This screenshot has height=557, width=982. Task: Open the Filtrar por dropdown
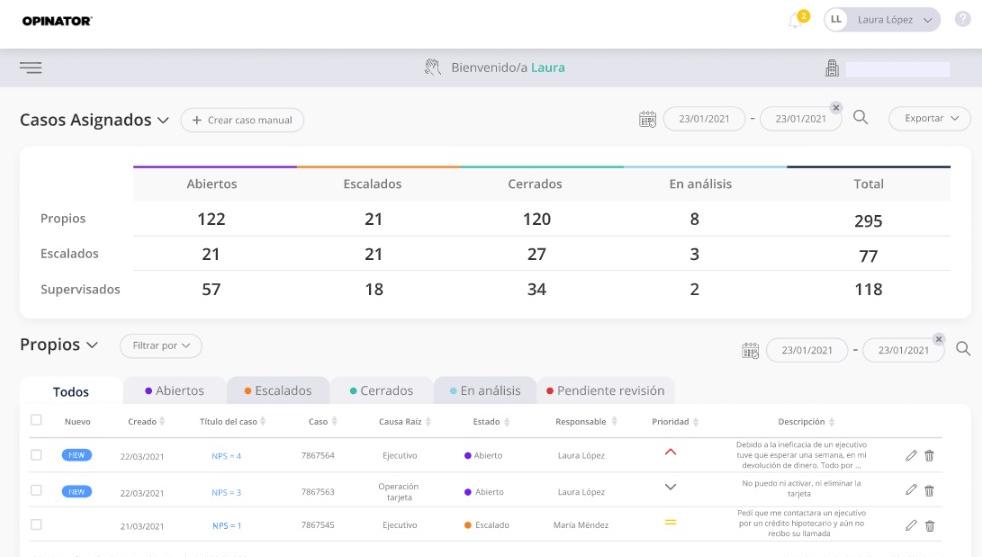point(161,346)
